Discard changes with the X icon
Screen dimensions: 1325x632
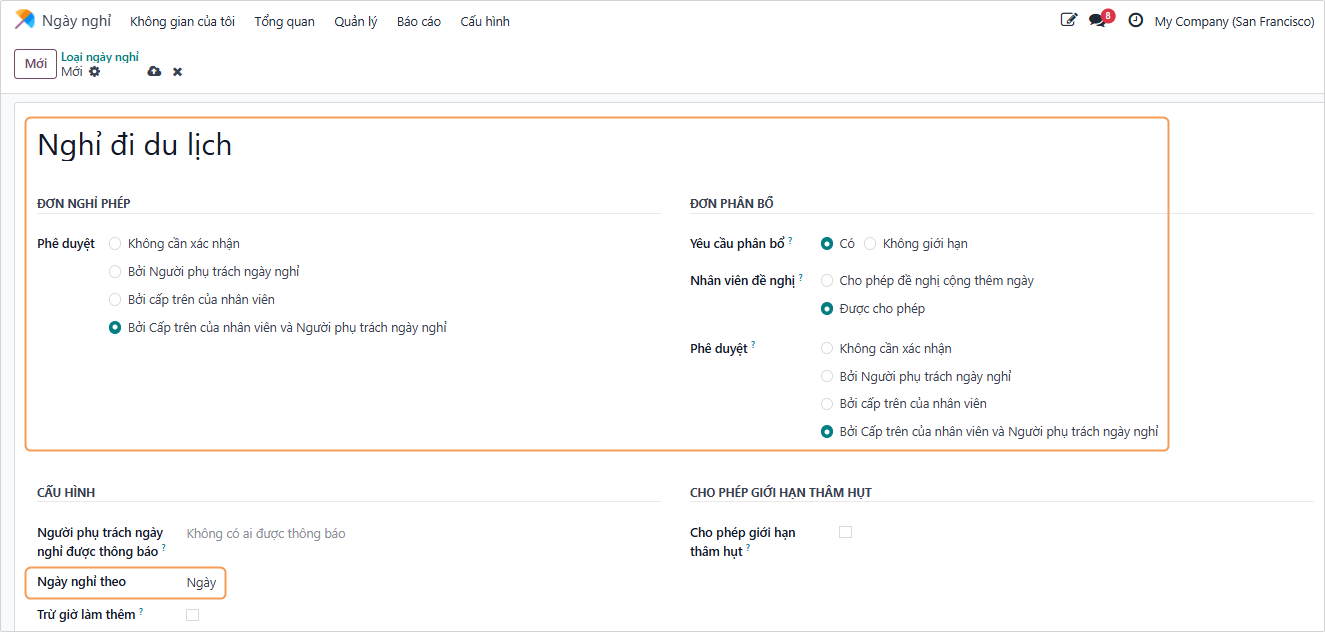tap(177, 72)
